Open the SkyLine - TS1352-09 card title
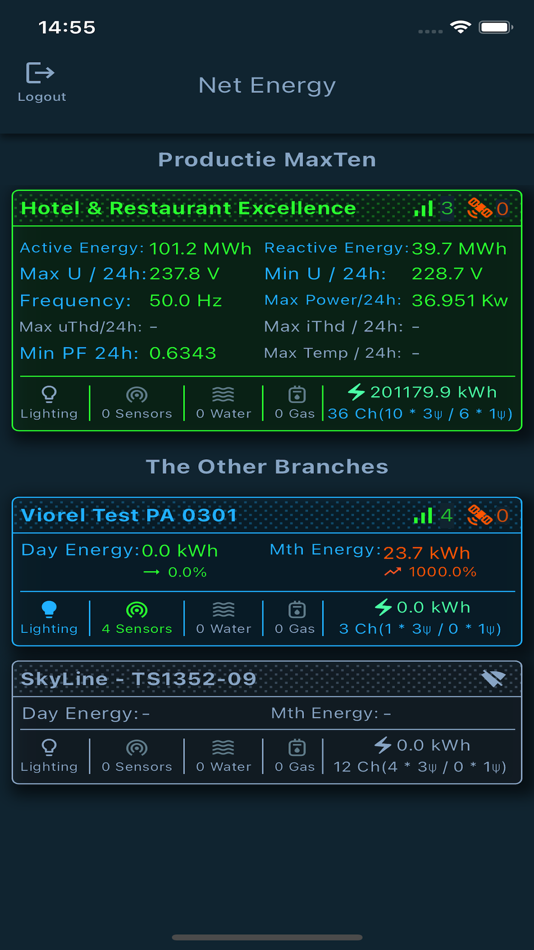The height and width of the screenshot is (950, 534). 139,679
